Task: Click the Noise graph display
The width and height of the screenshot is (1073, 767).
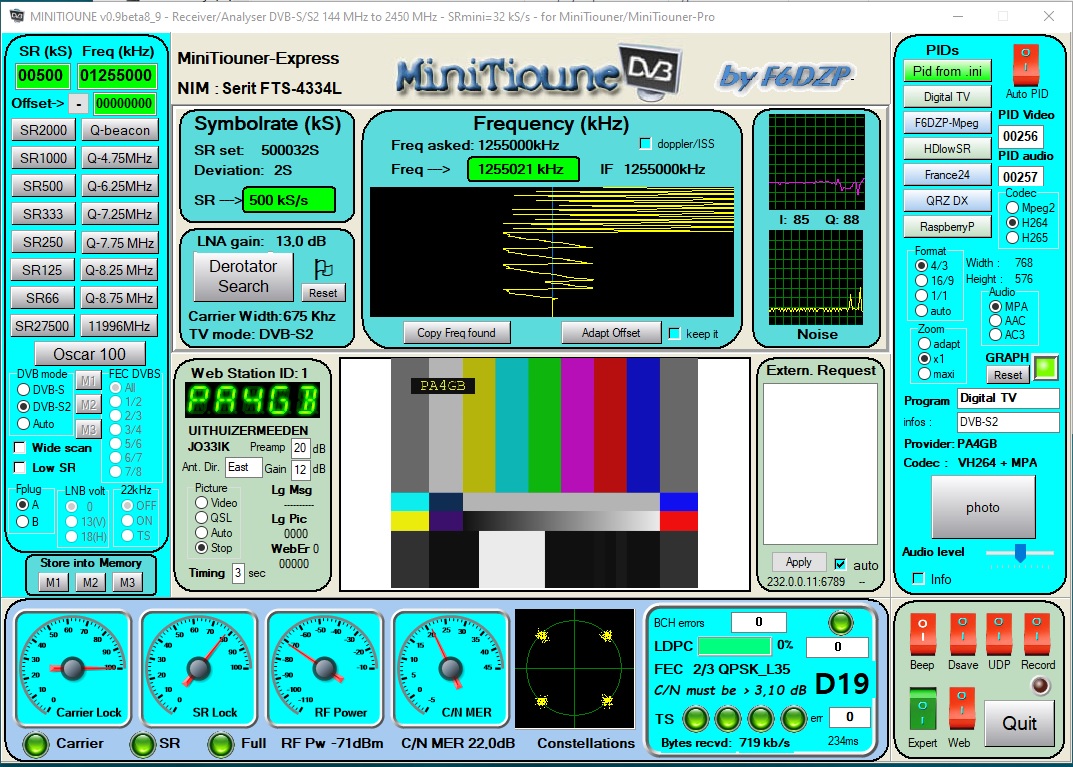Action: pos(816,277)
